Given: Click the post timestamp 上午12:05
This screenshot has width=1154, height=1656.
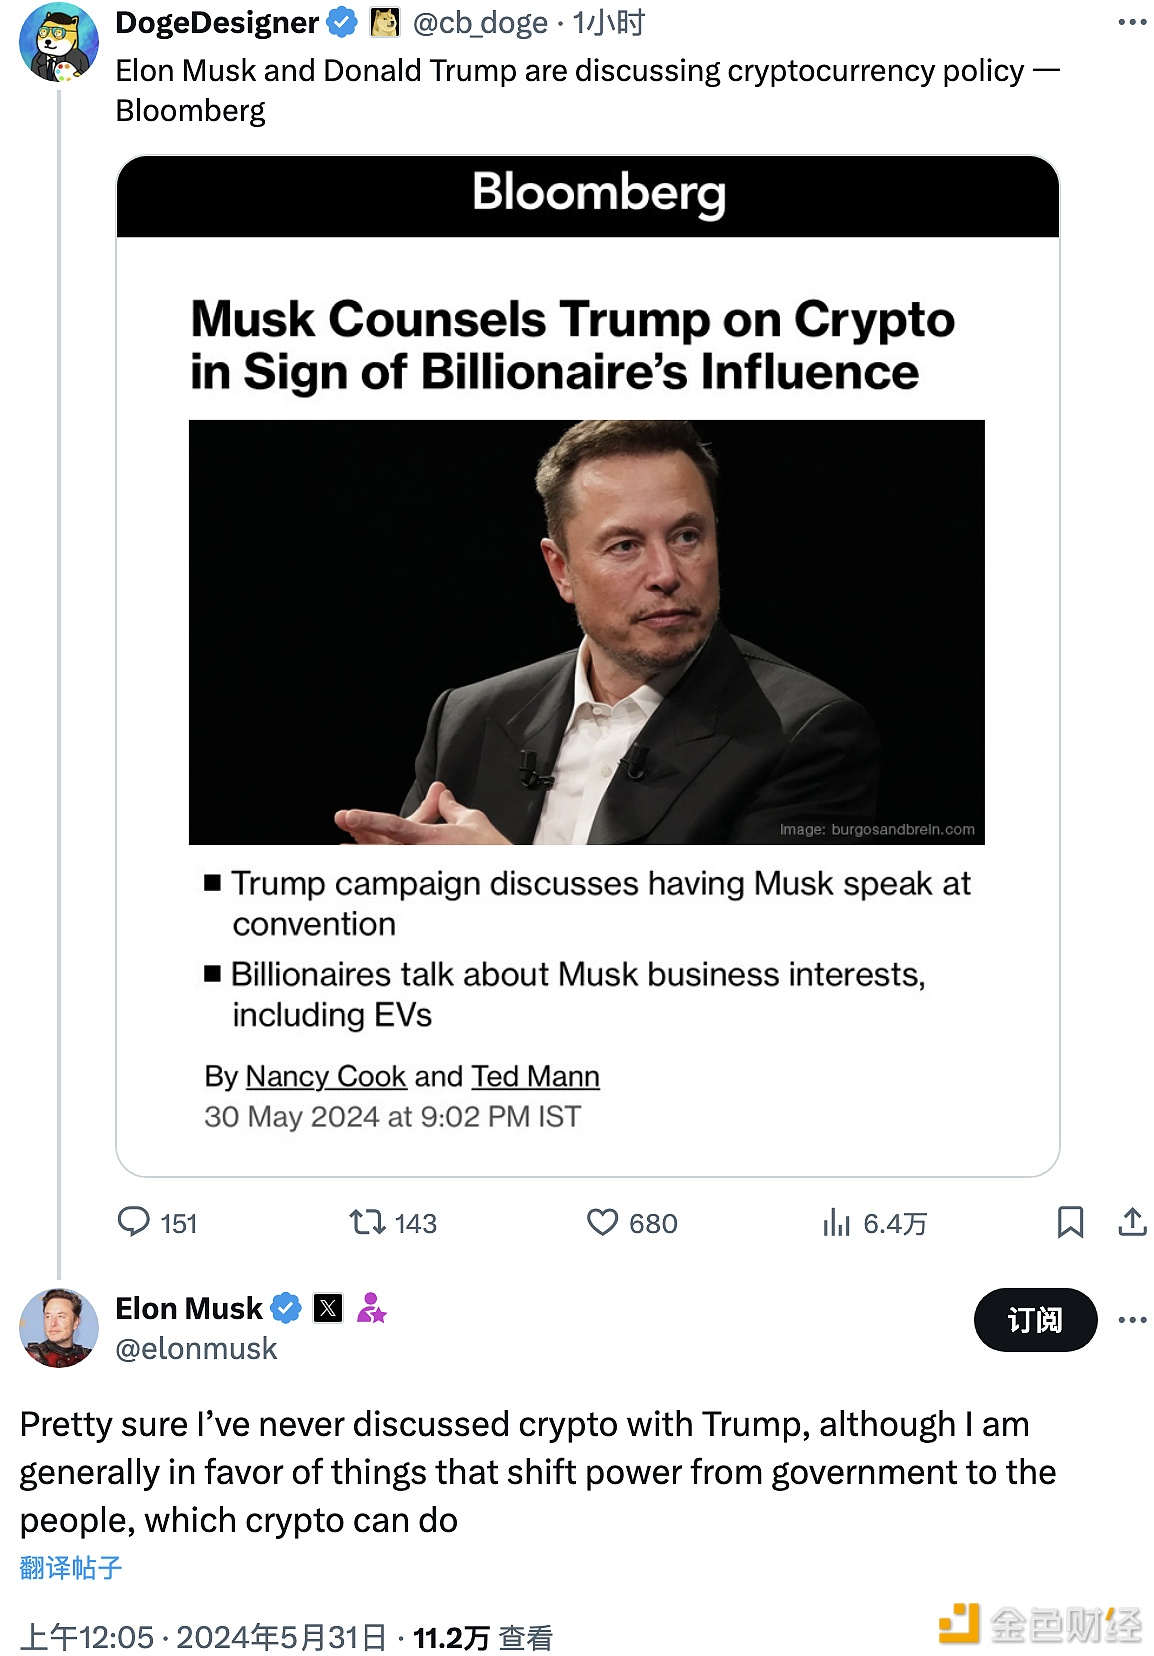Looking at the screenshot, I should tap(88, 1637).
